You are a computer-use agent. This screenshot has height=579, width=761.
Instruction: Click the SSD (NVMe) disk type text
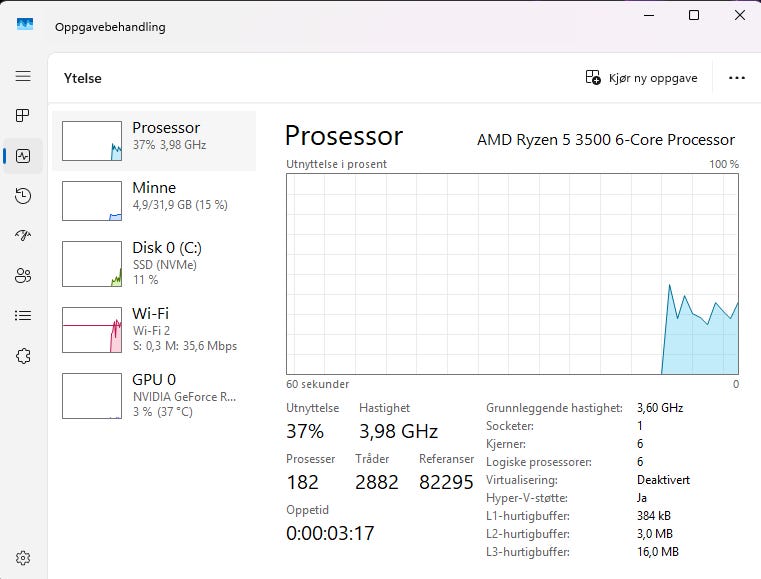point(165,265)
